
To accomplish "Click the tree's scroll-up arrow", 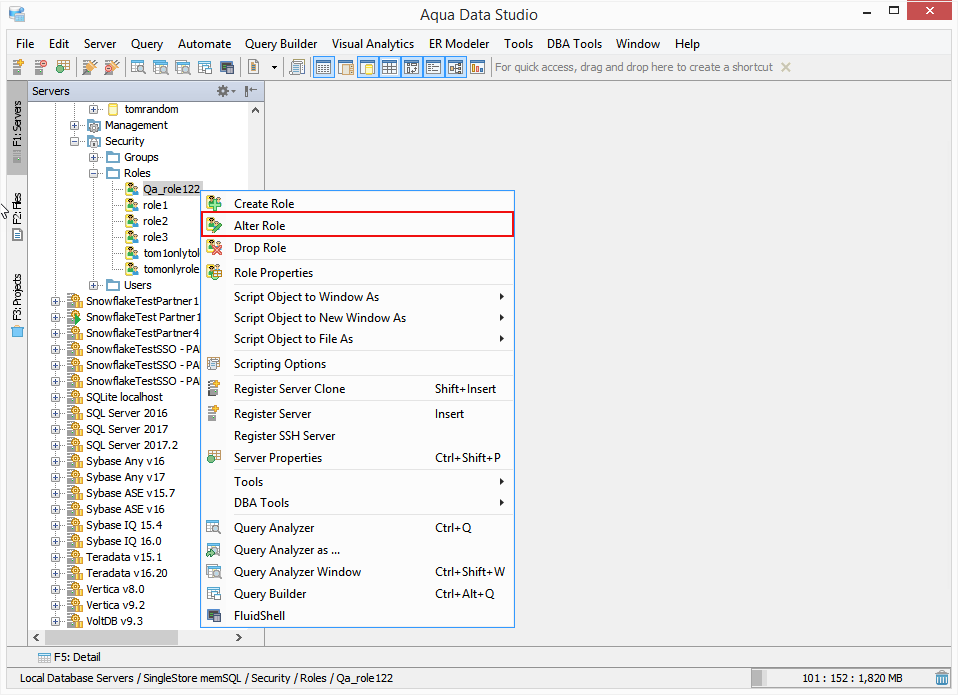I will (255, 110).
